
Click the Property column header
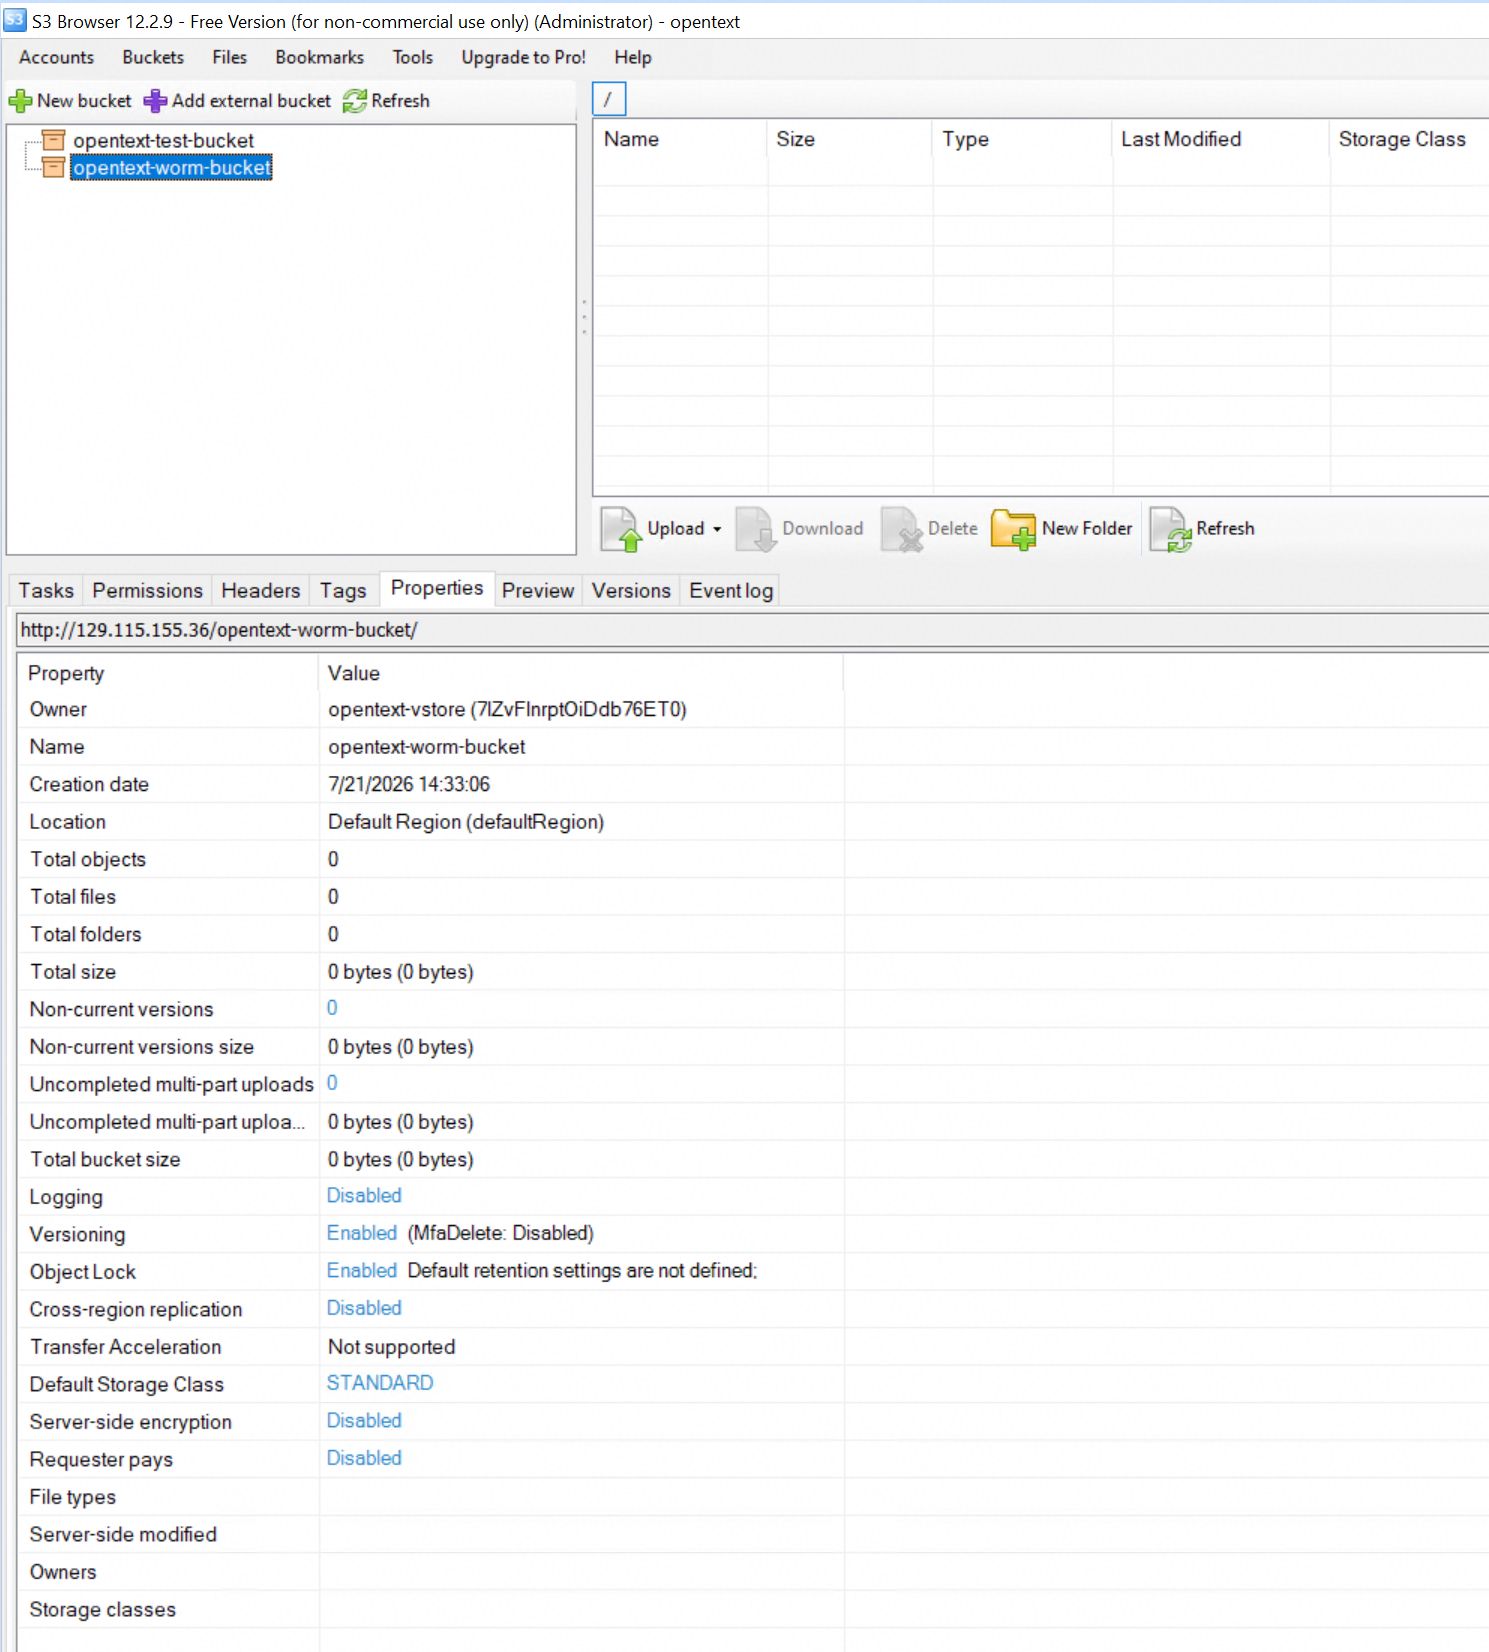tap(168, 673)
